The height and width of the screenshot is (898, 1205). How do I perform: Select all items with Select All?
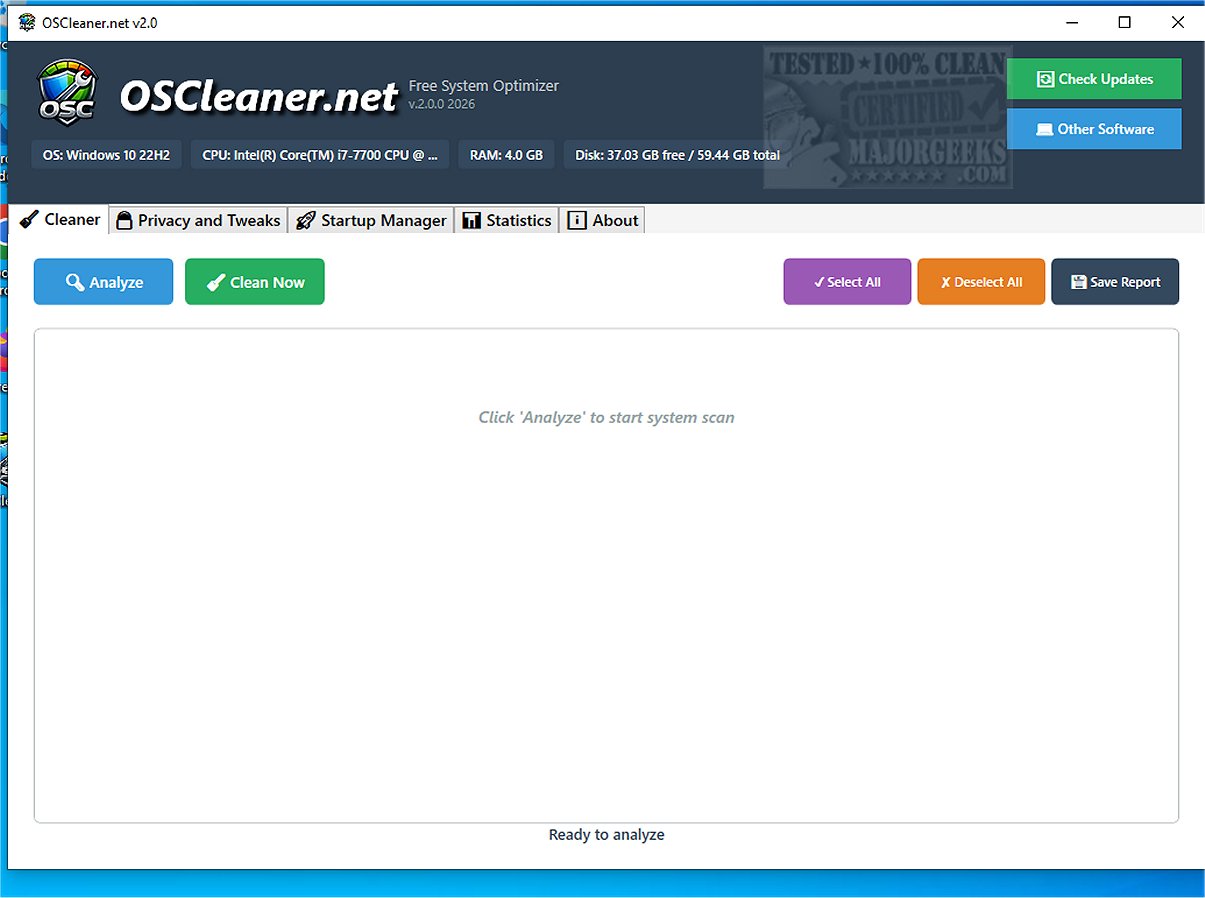[x=847, y=282]
